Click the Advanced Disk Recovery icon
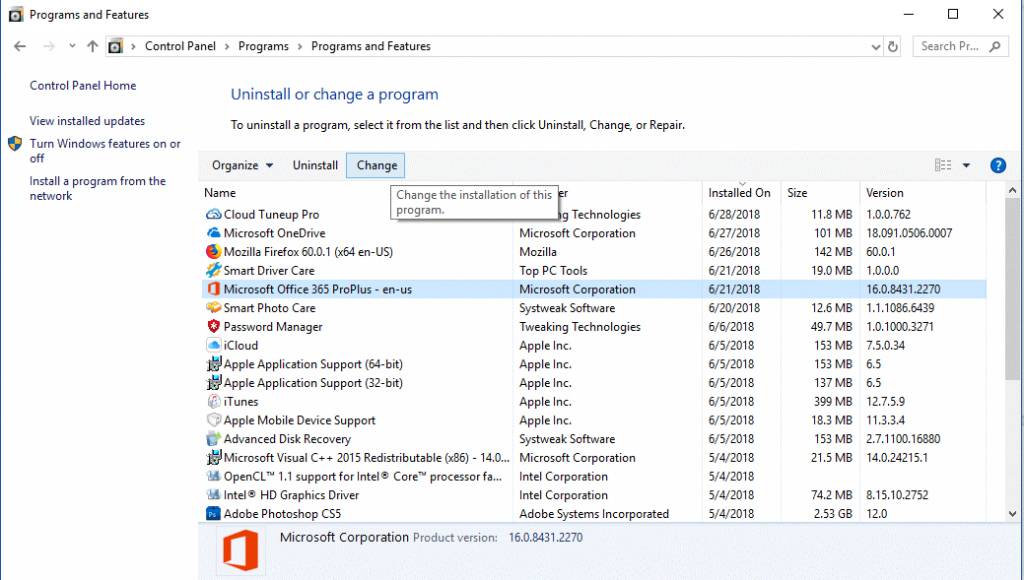Viewport: 1024px width, 580px height. 214,439
